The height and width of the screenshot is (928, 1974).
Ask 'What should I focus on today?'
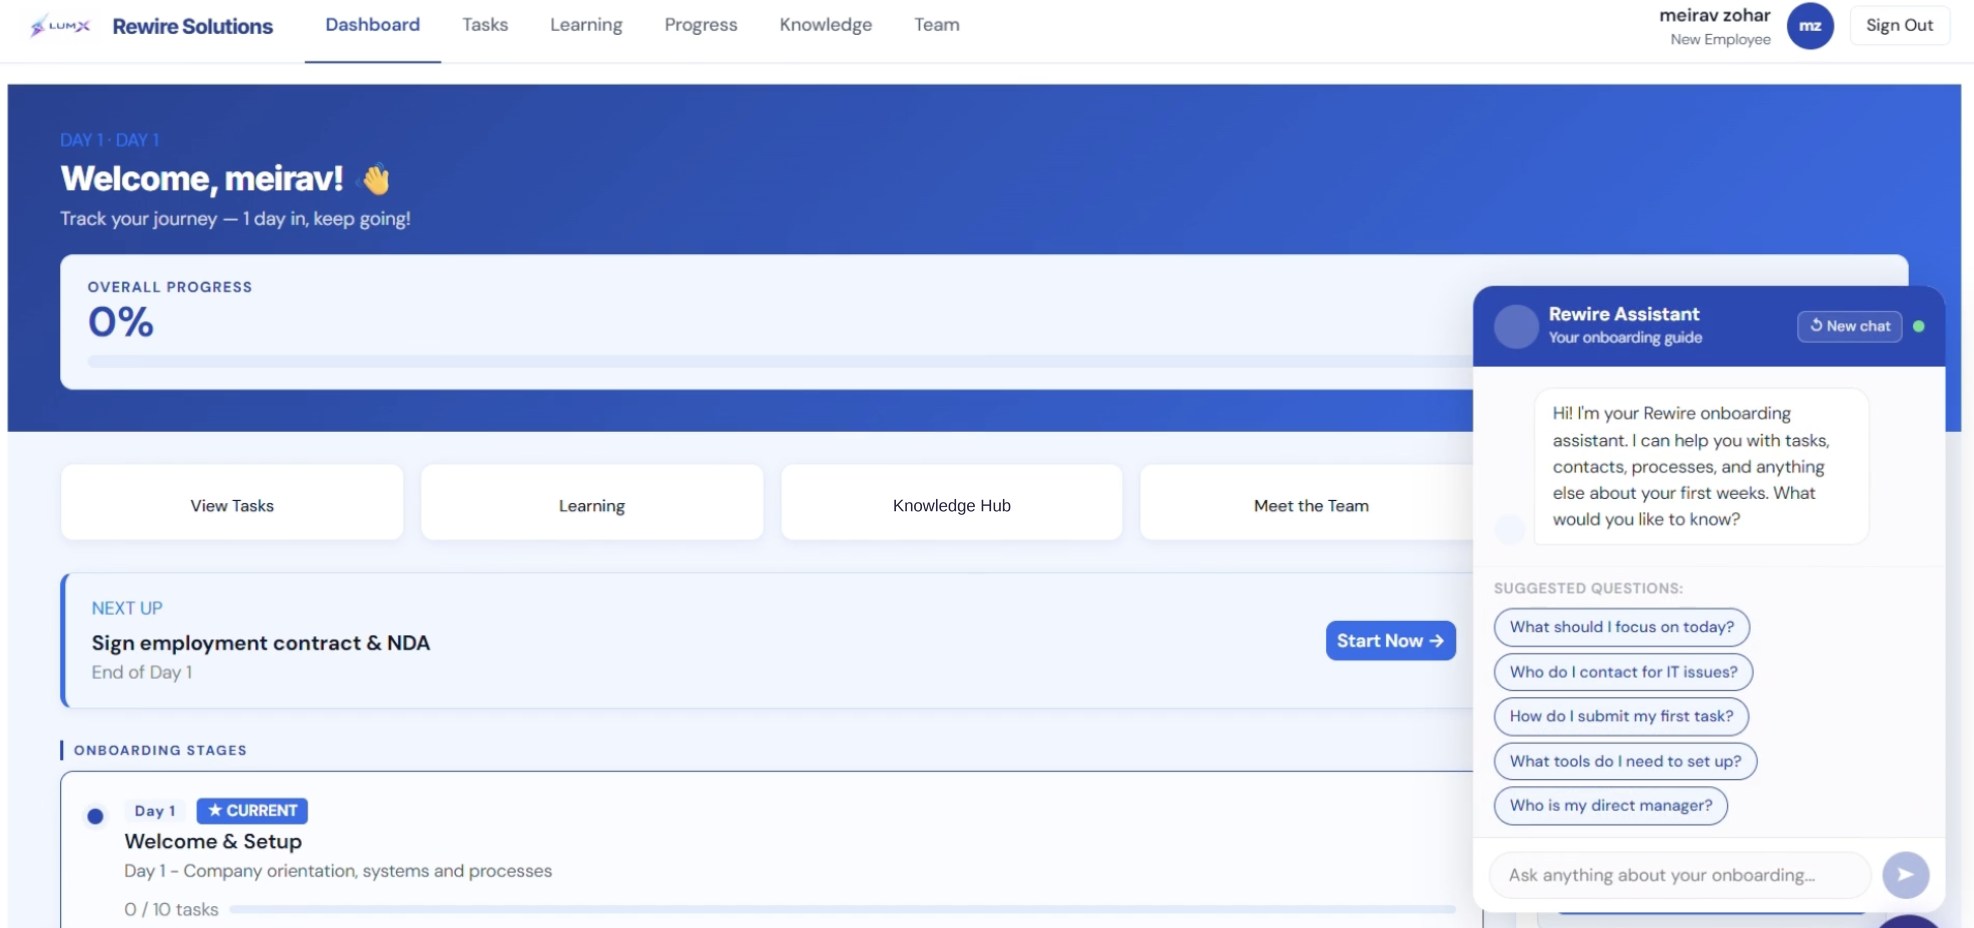tap(1622, 627)
